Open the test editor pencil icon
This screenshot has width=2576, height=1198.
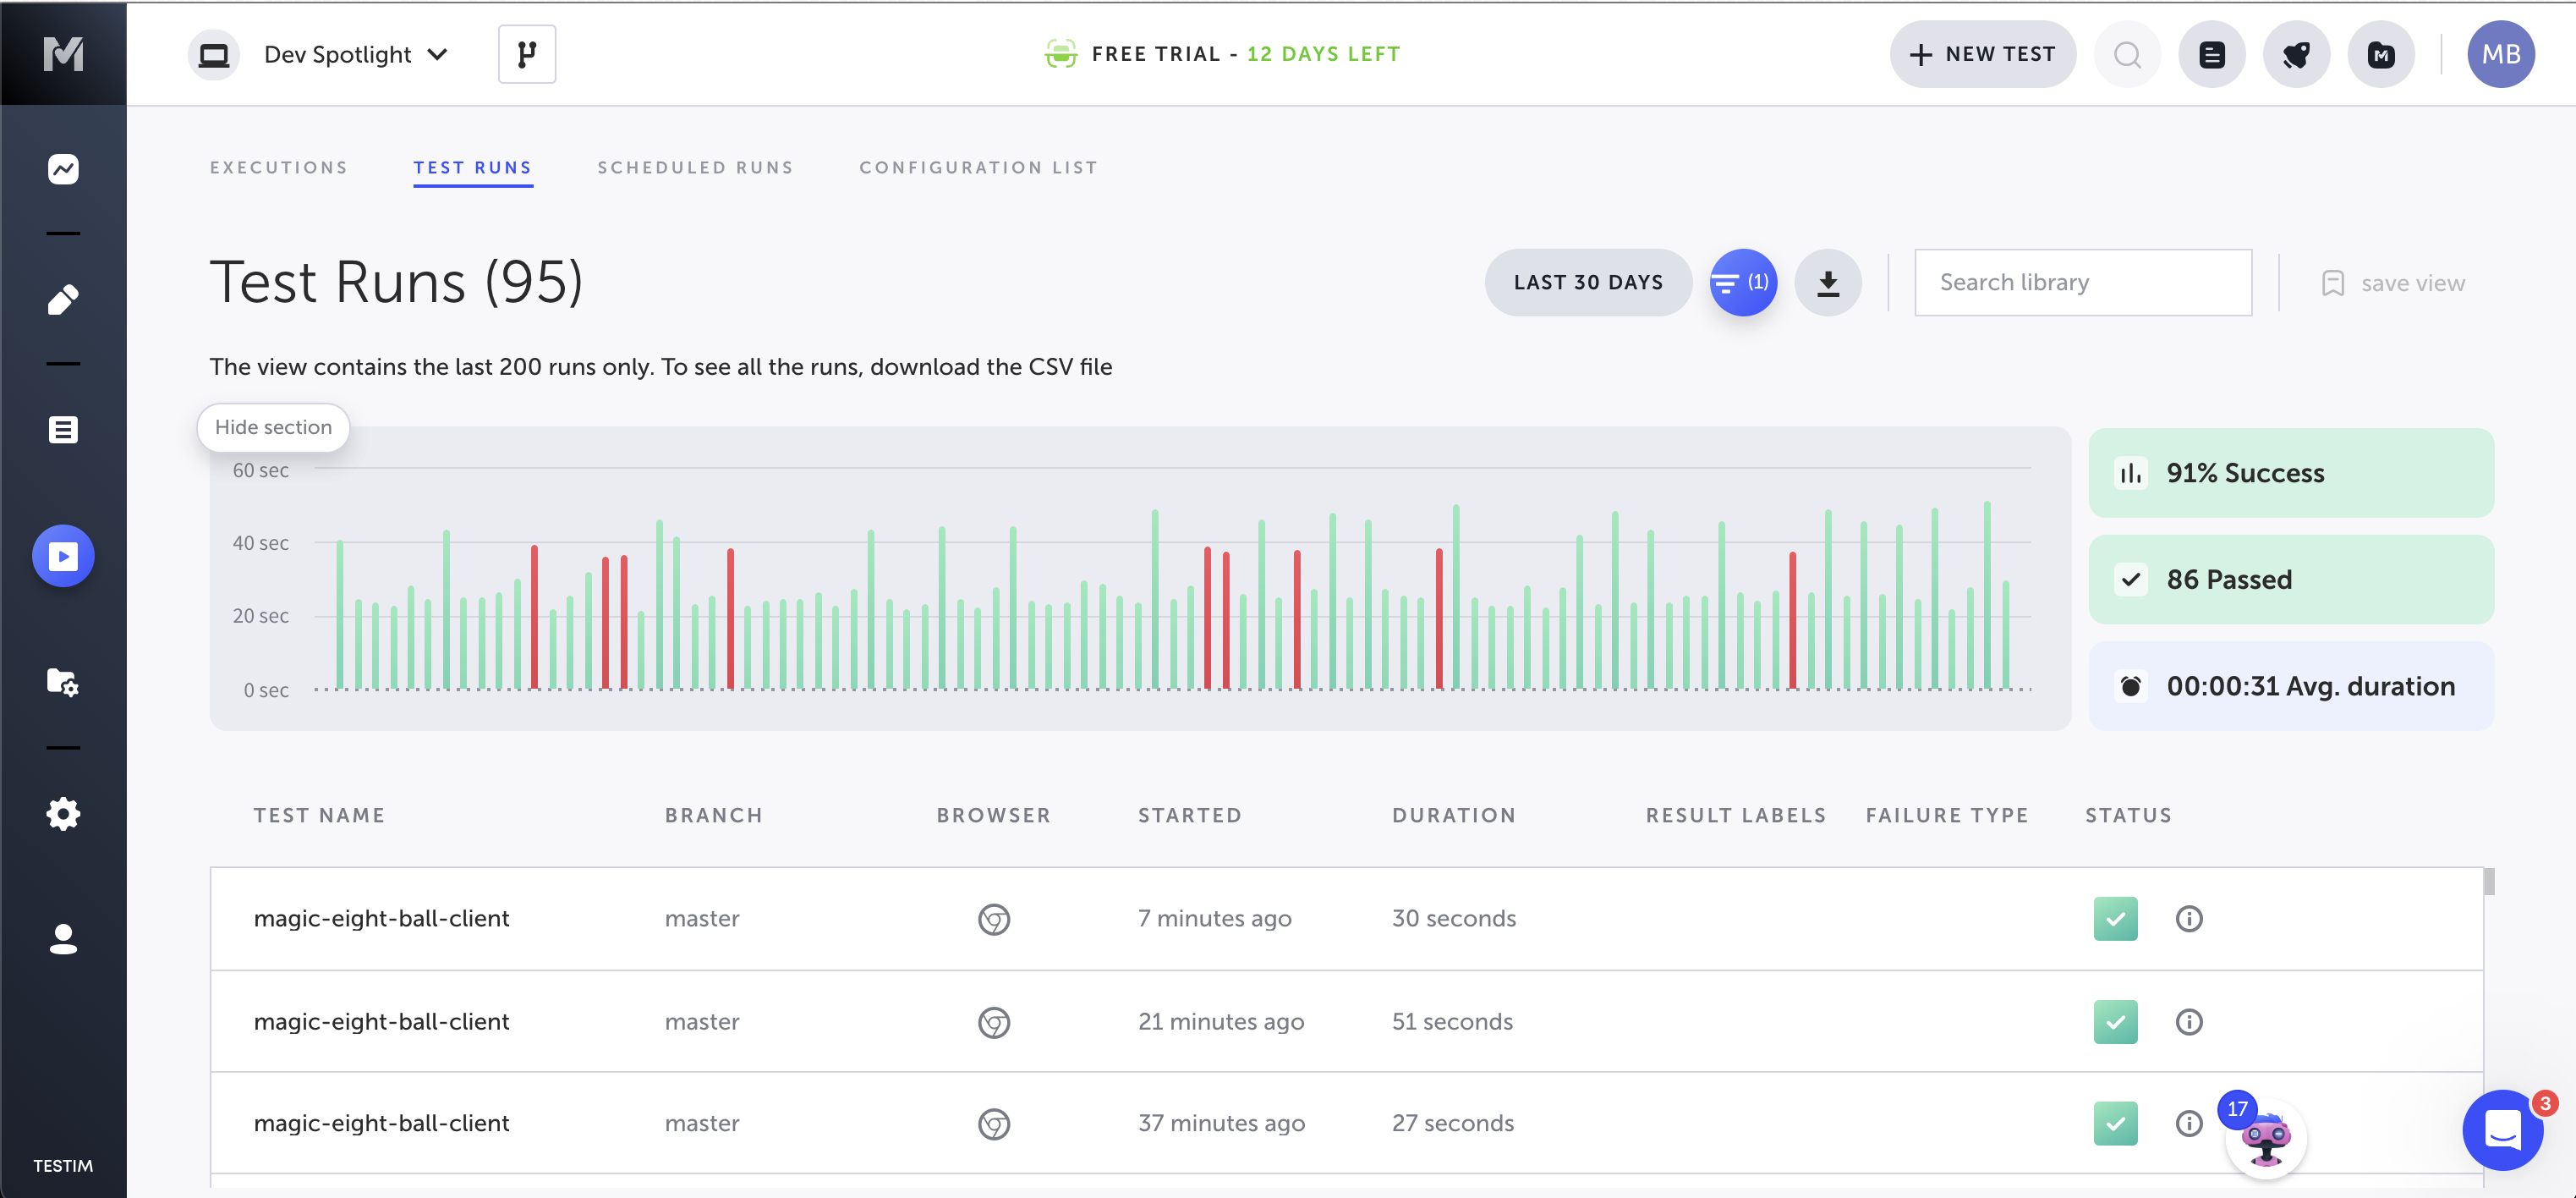click(x=63, y=299)
